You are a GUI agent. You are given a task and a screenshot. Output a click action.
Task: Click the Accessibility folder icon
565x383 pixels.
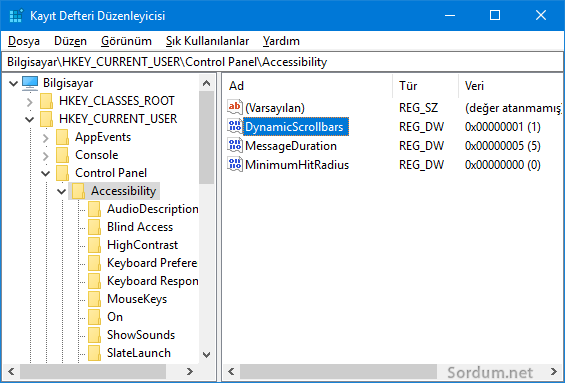[x=78, y=191]
